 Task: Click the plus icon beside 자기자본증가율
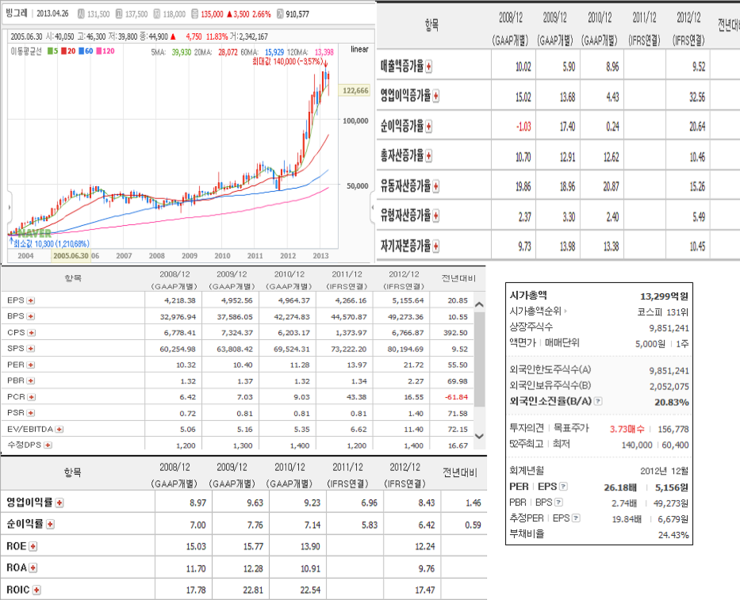click(436, 246)
